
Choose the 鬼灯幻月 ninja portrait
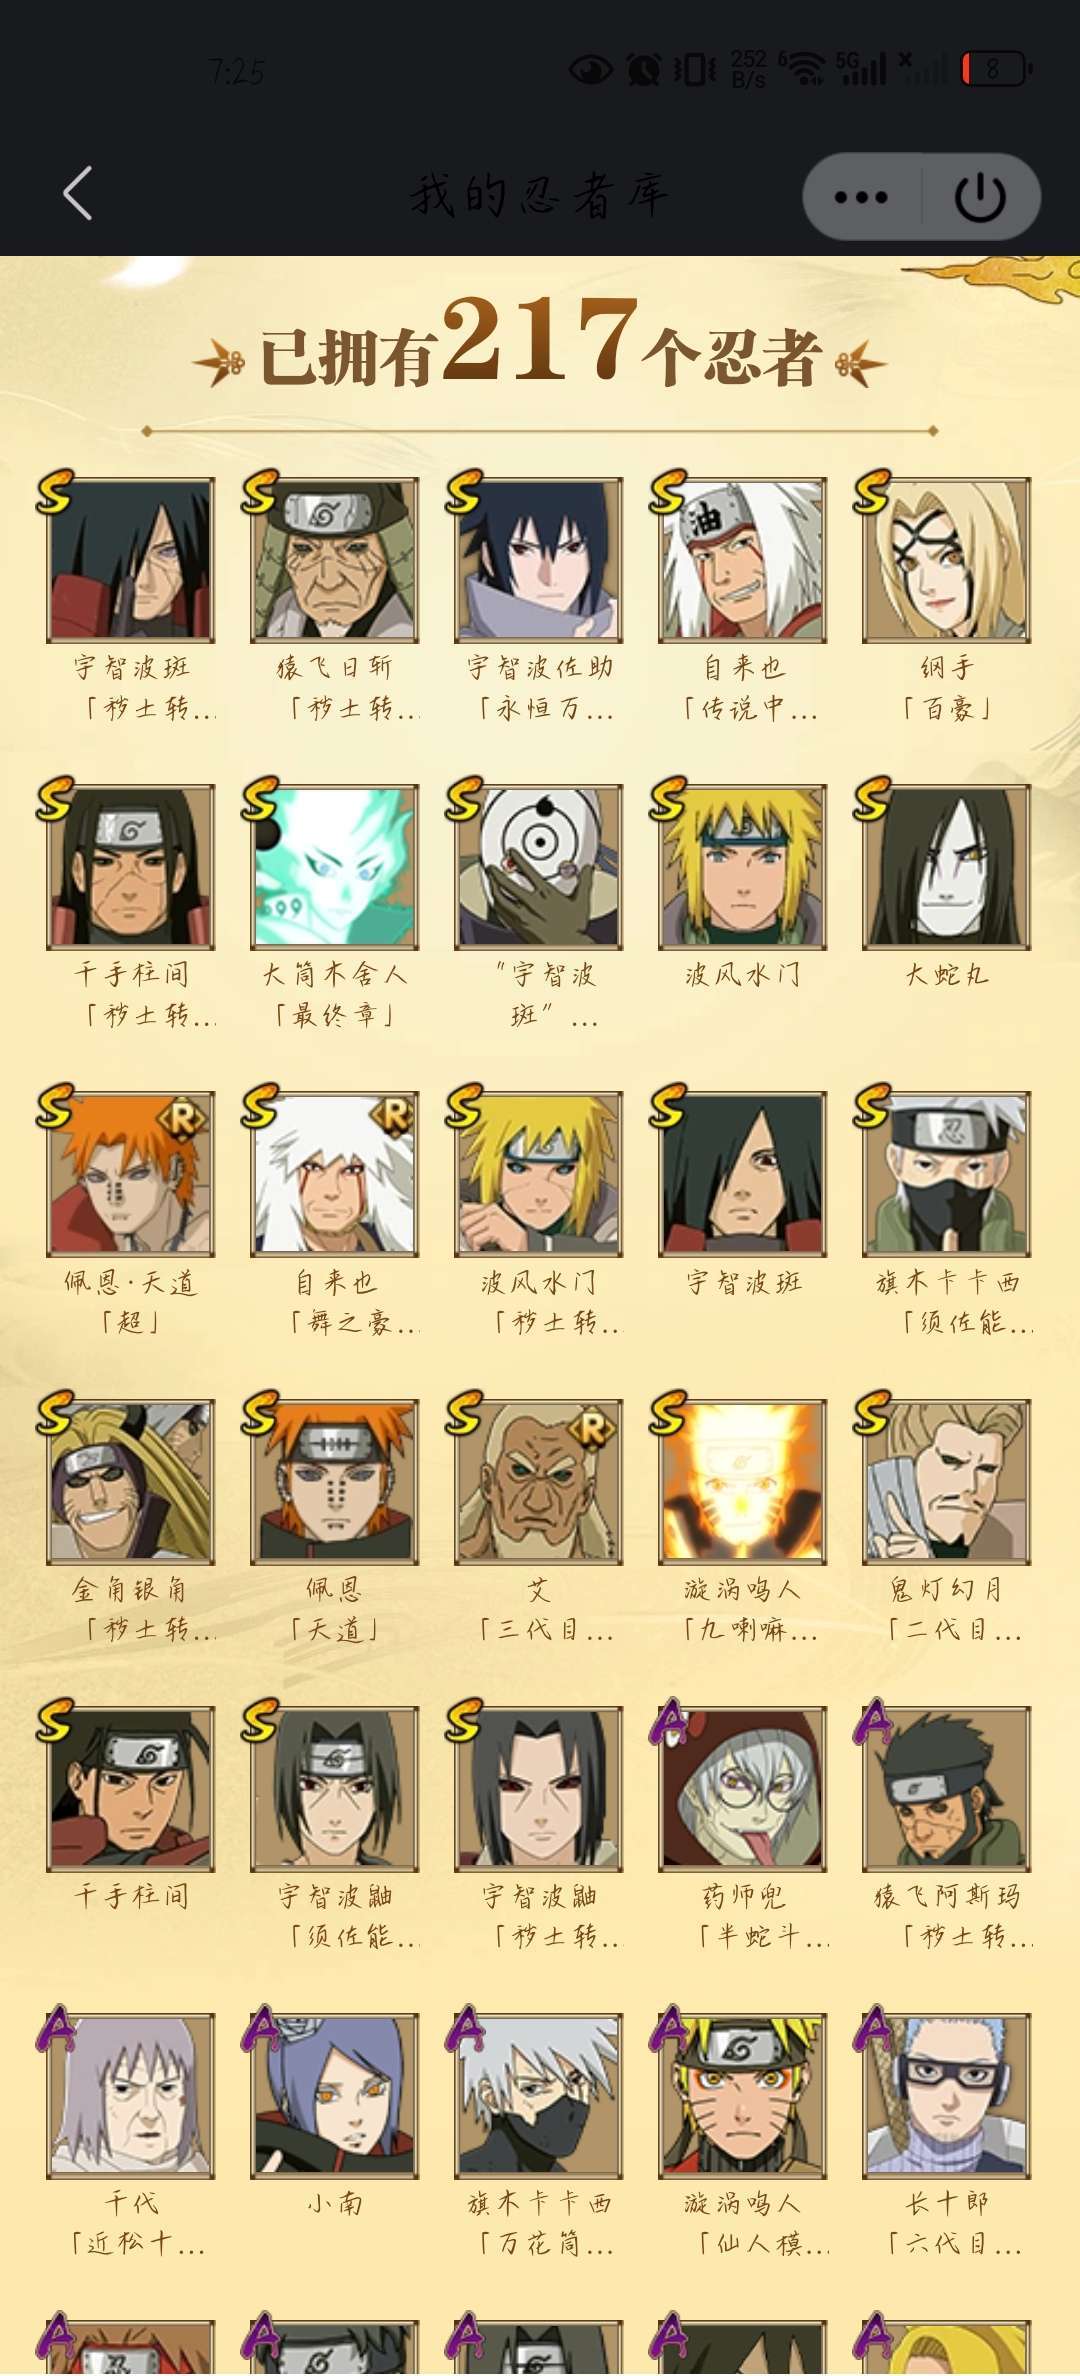click(x=947, y=1482)
